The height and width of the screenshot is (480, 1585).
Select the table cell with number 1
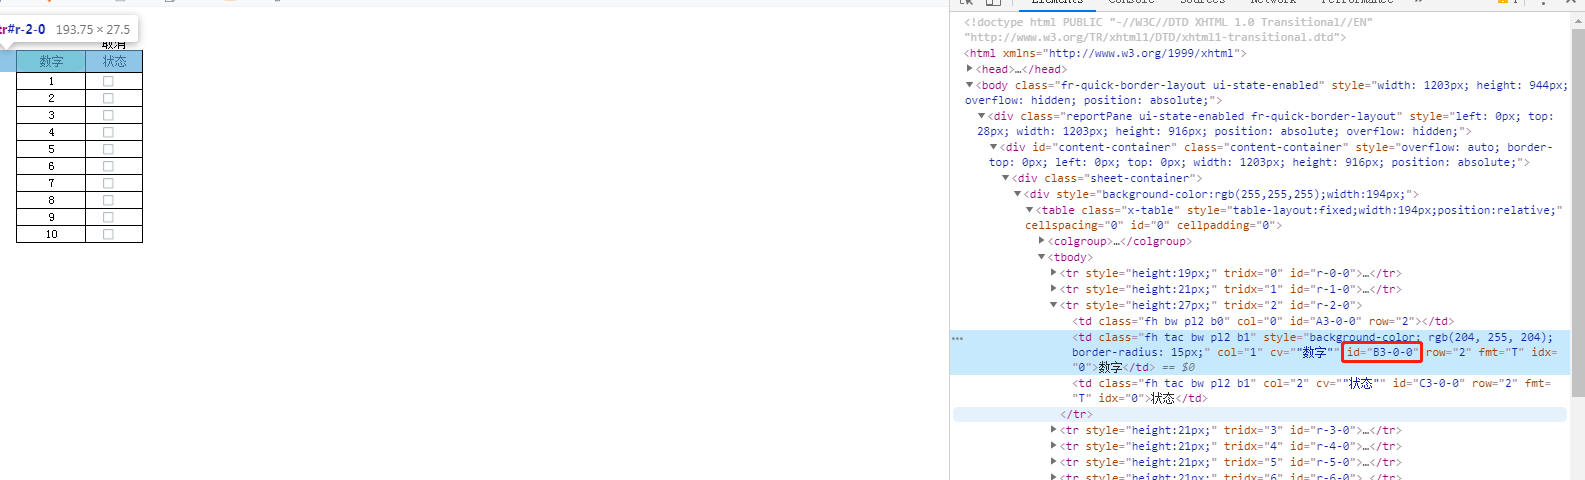51,81
